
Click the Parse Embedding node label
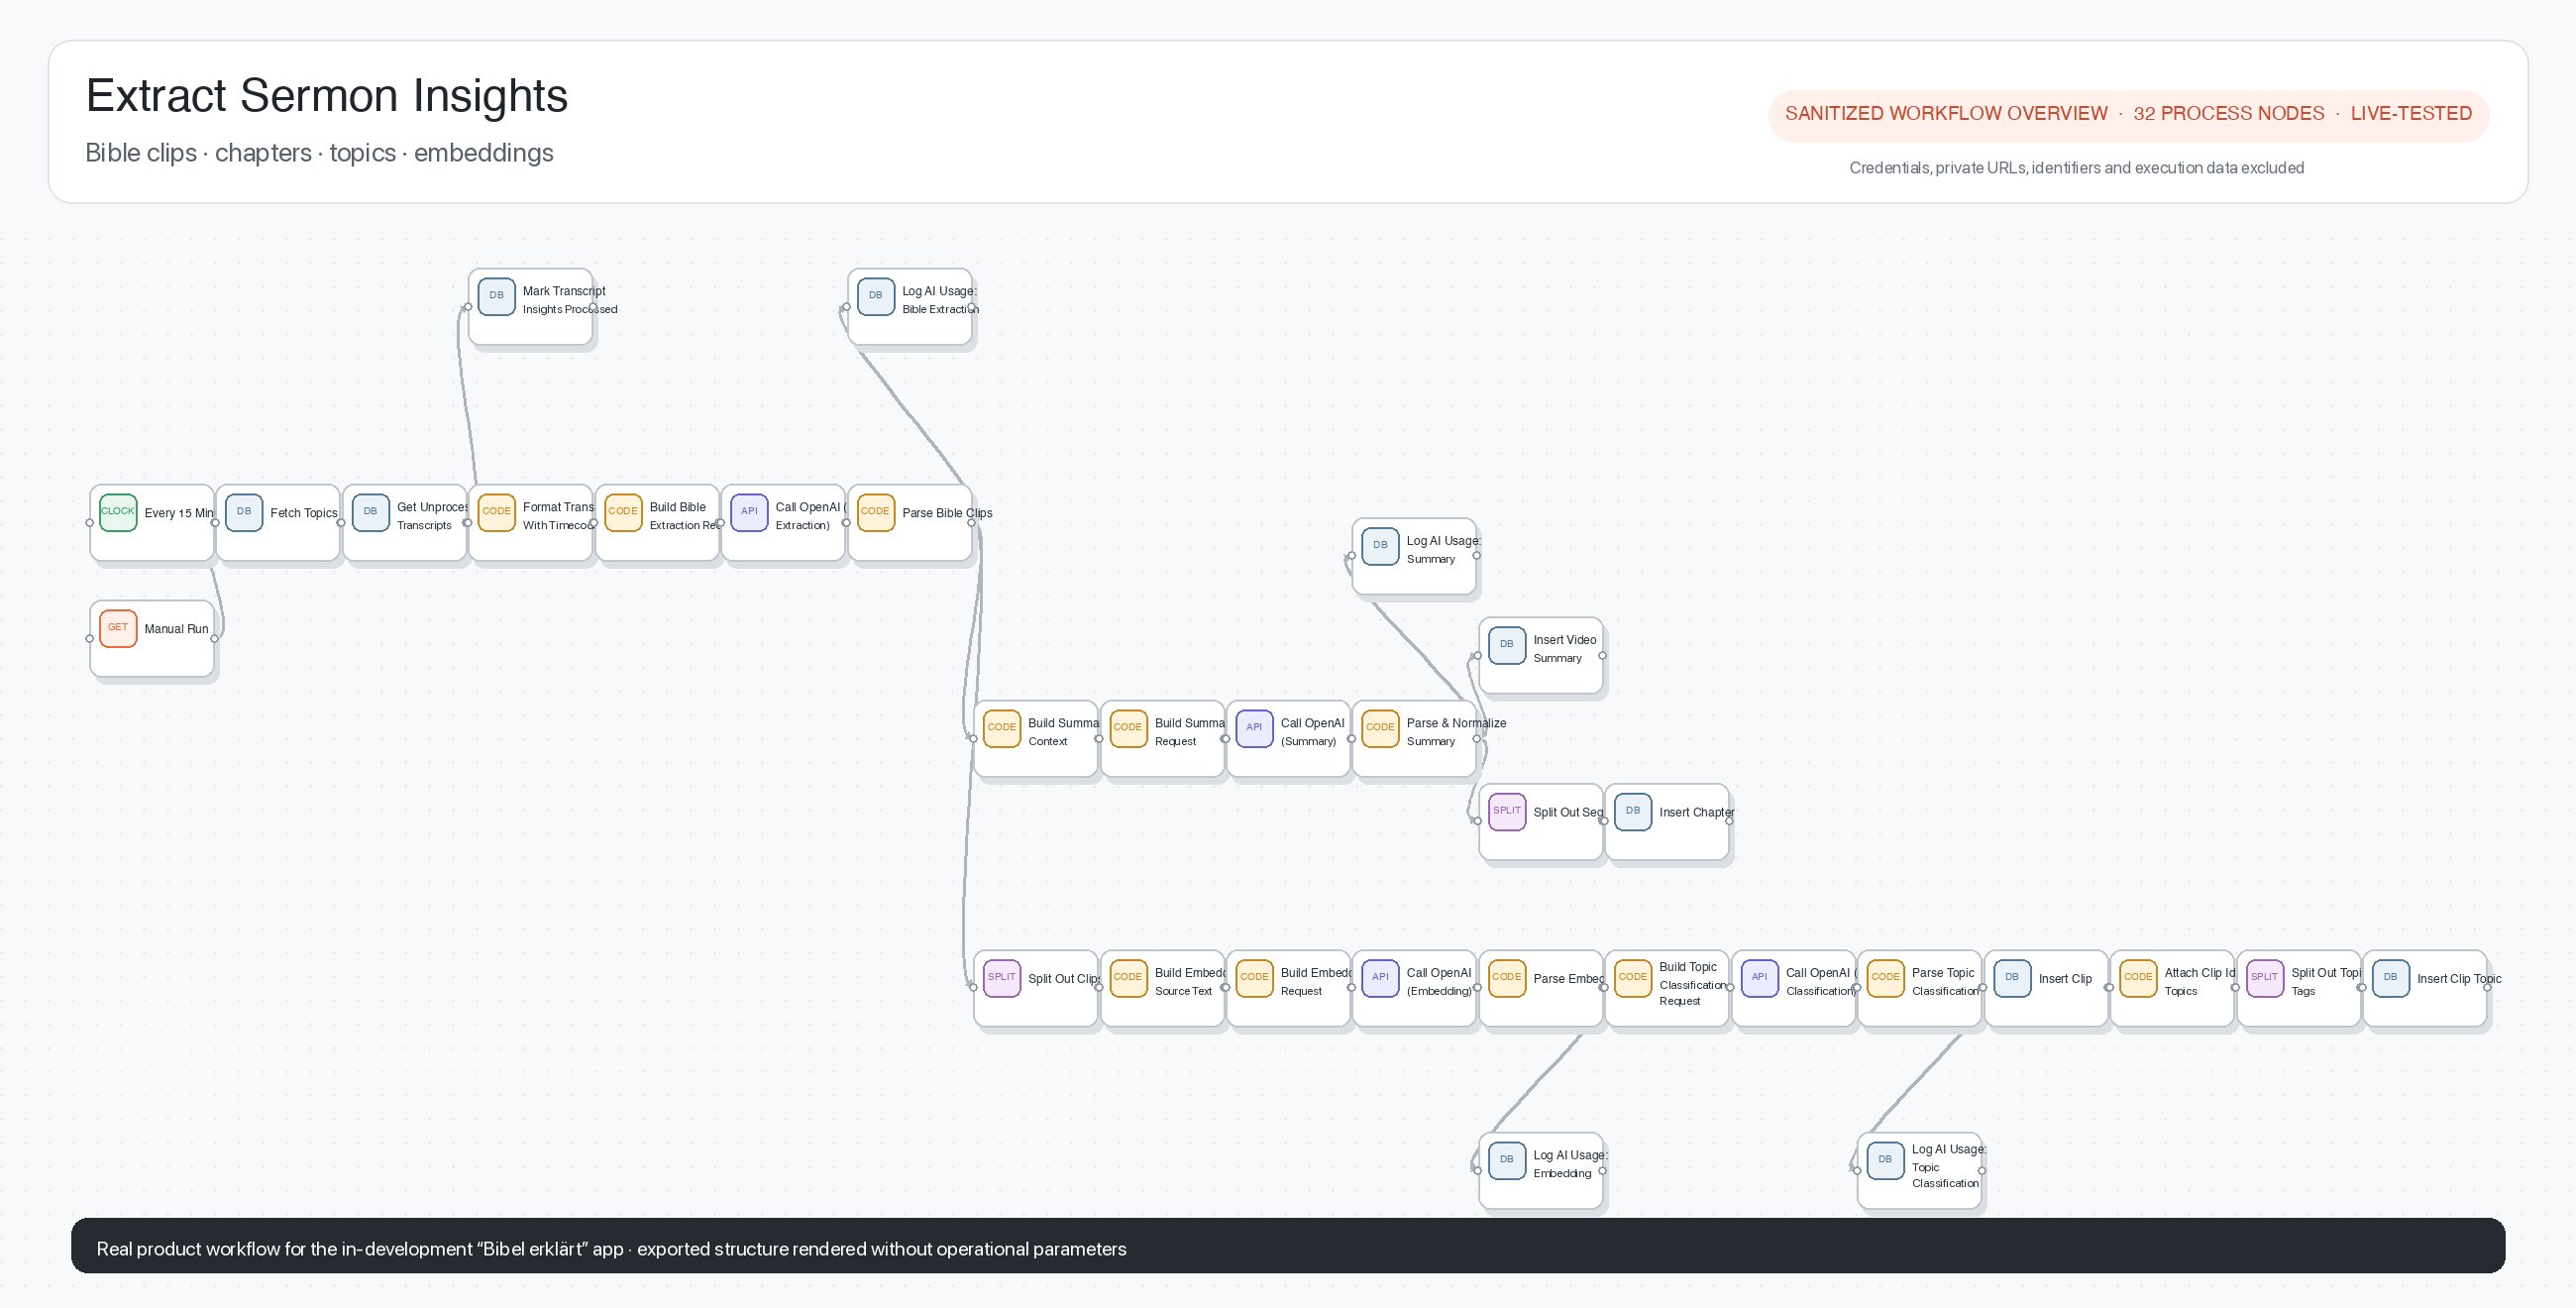point(1569,979)
